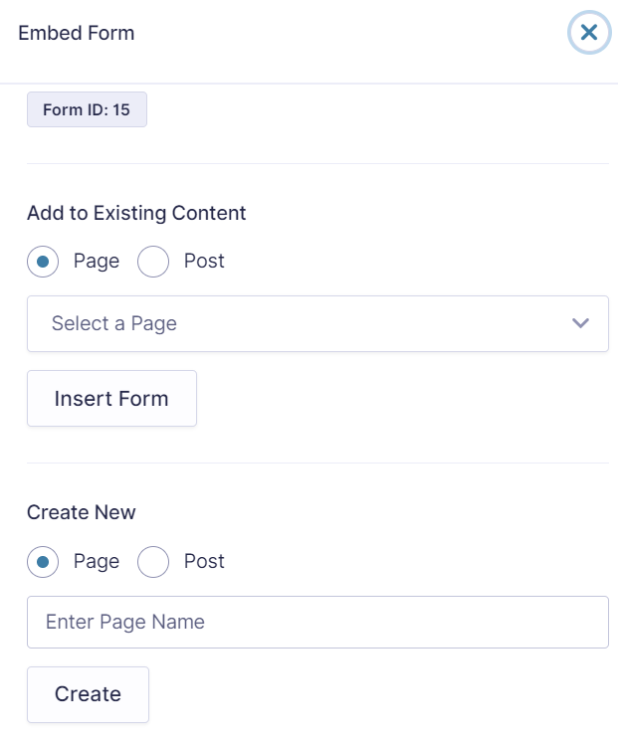Viewport: 618px width, 742px height.
Task: Click the chevron arrow in the Select a Page box
Action: 581,323
